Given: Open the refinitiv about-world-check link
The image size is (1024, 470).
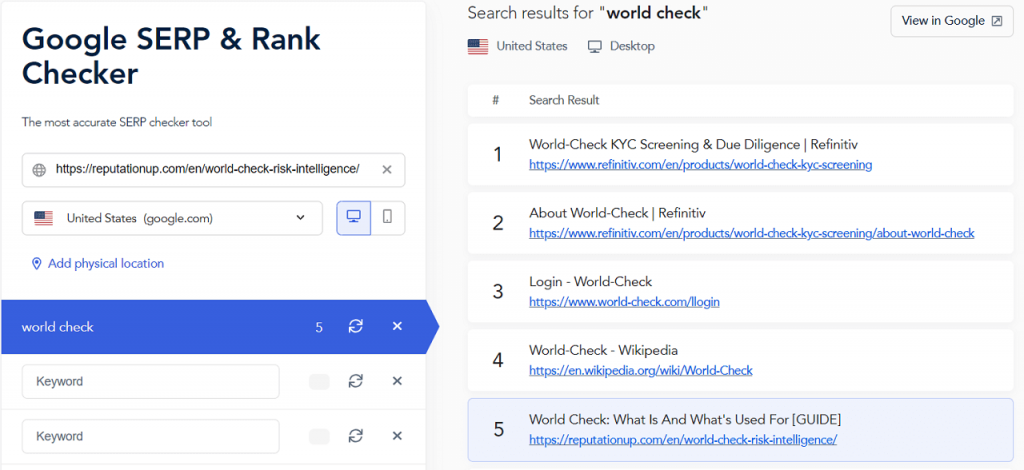Looking at the screenshot, I should (x=751, y=233).
